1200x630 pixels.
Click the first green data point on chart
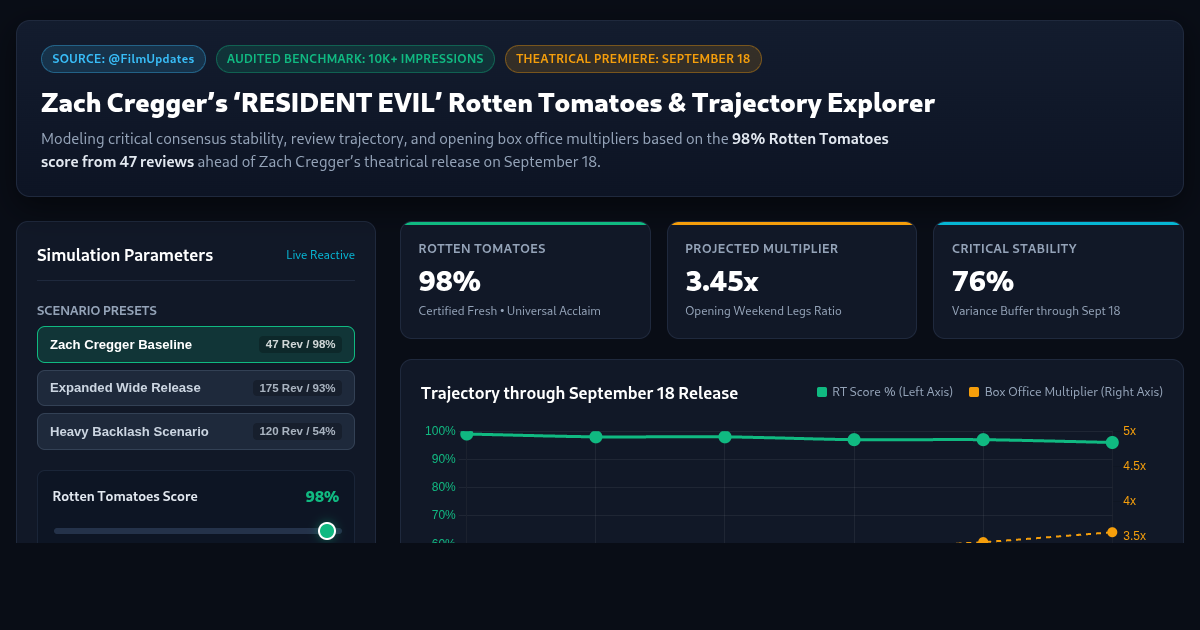pos(467,434)
